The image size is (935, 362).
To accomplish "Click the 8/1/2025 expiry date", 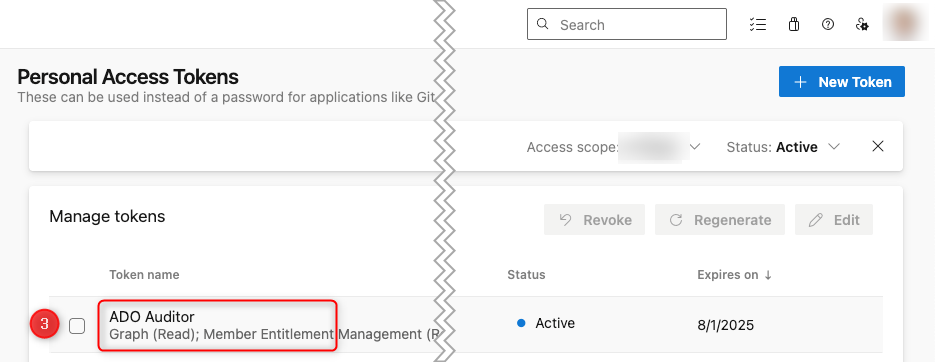I will (x=726, y=325).
